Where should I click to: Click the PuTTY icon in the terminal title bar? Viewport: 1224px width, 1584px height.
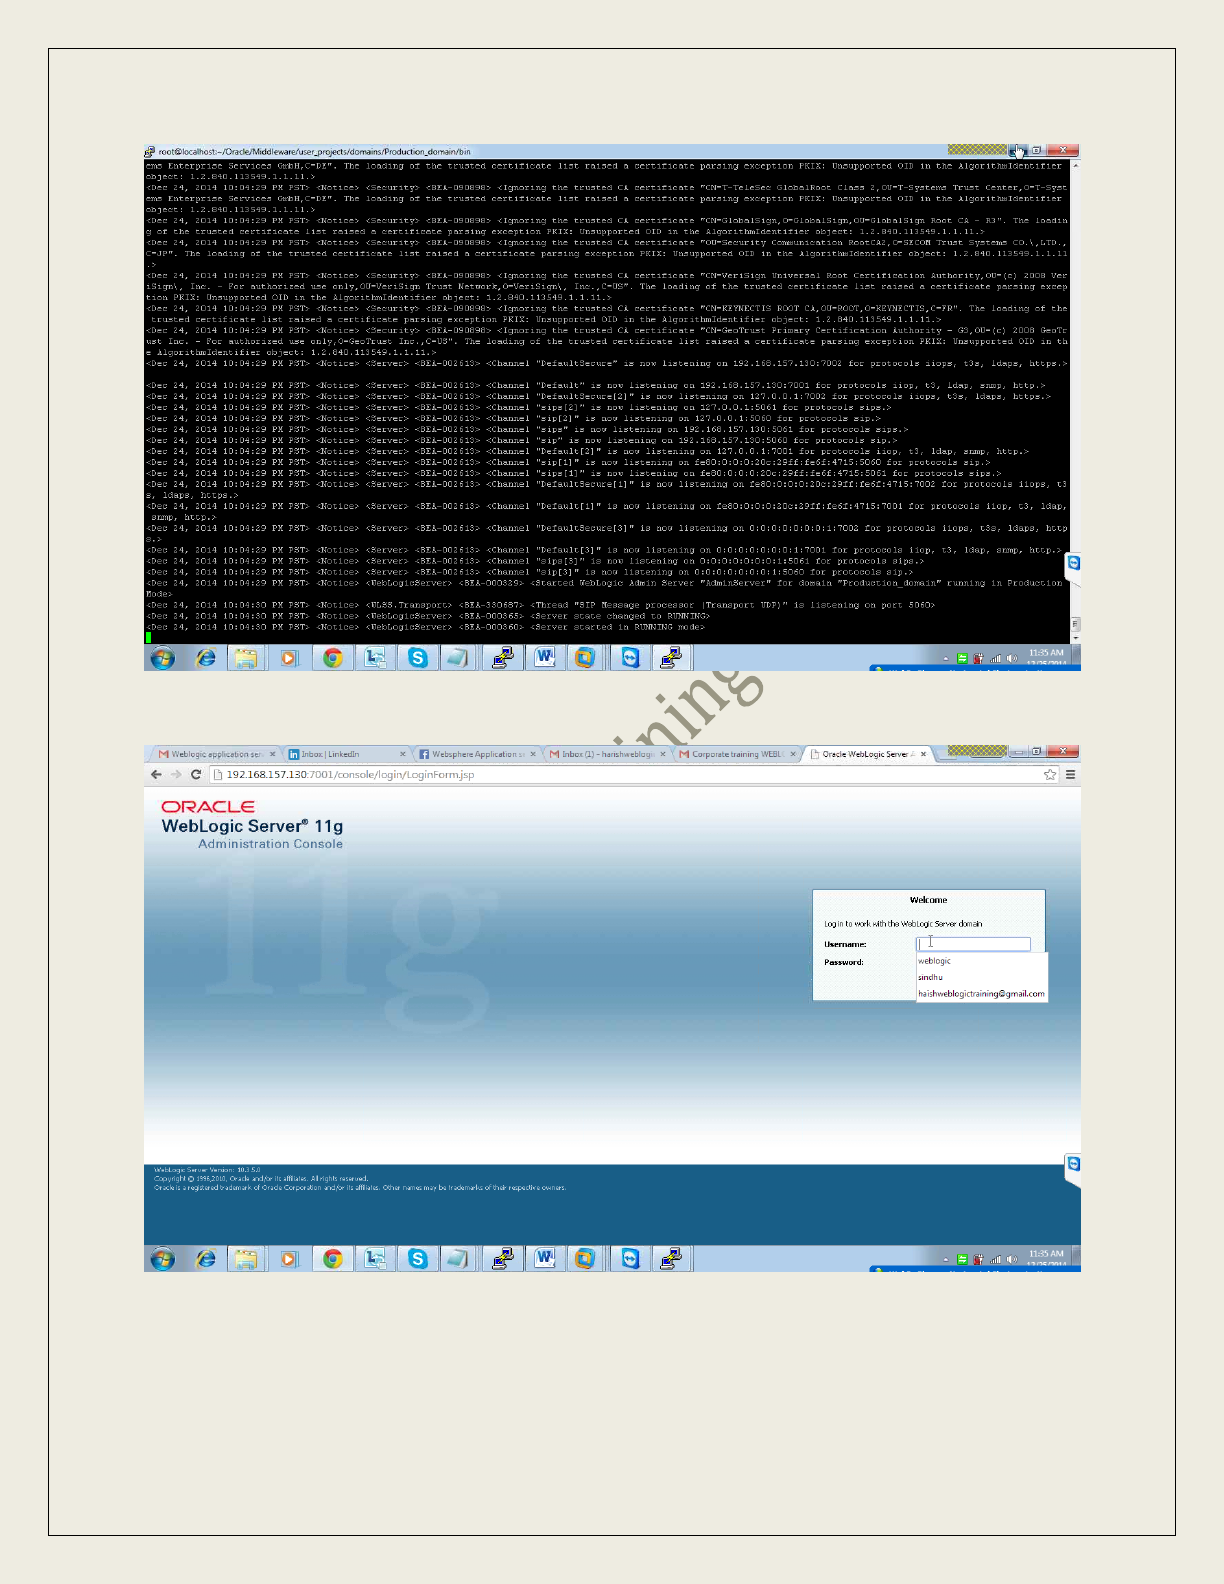[x=150, y=151]
